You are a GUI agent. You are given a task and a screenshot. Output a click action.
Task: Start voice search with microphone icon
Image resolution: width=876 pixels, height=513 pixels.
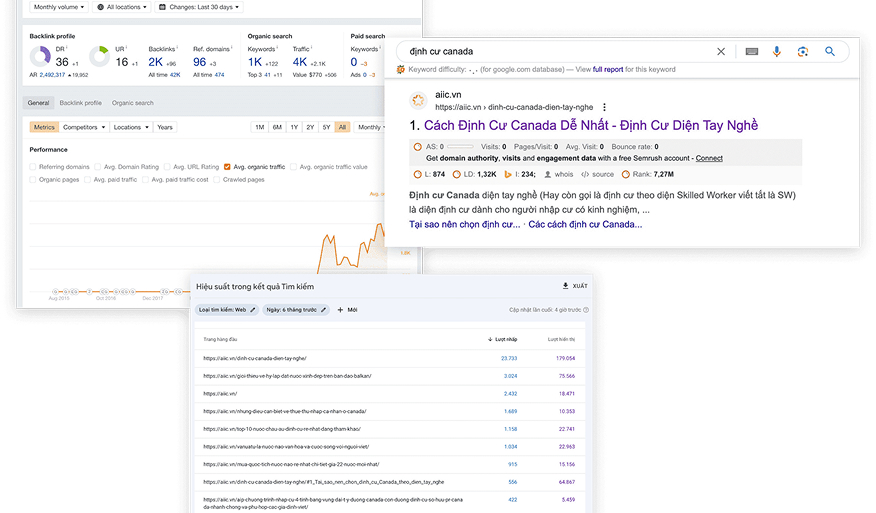tap(777, 51)
